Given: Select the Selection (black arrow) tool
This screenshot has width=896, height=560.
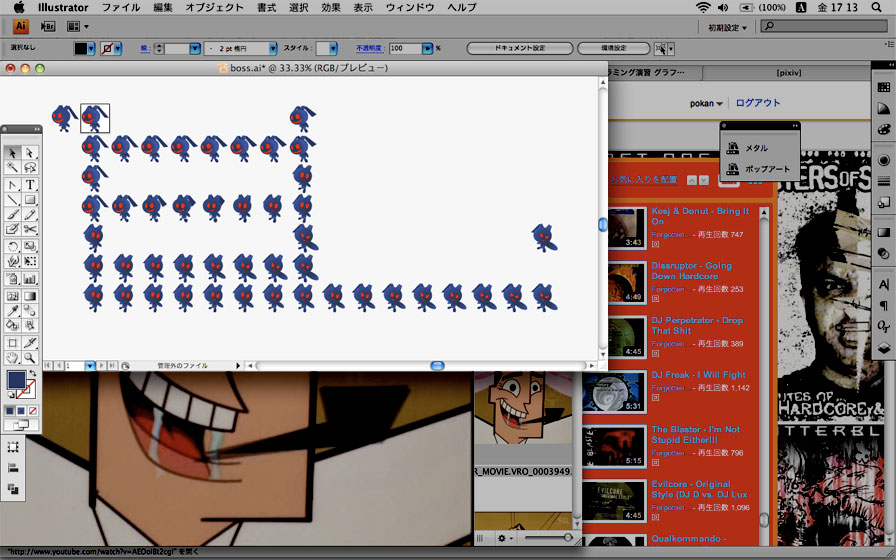Looking at the screenshot, I should tap(13, 153).
